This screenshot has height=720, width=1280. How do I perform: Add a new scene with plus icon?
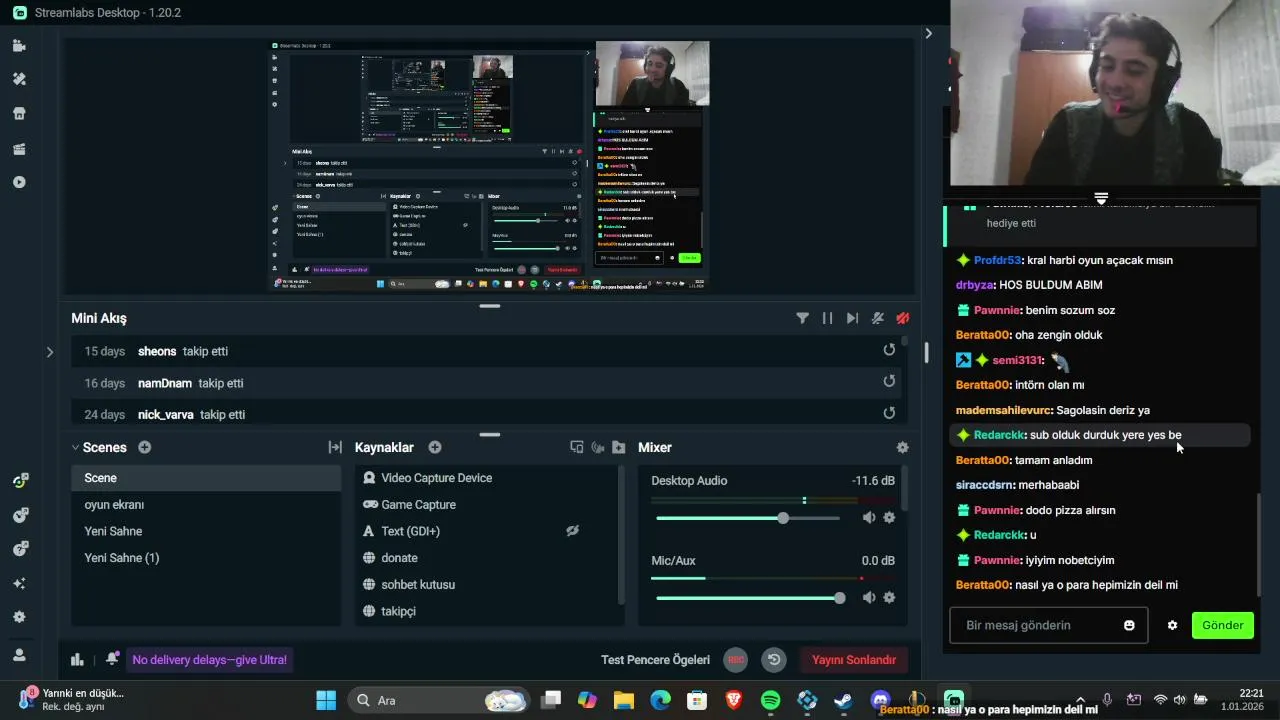(x=145, y=447)
